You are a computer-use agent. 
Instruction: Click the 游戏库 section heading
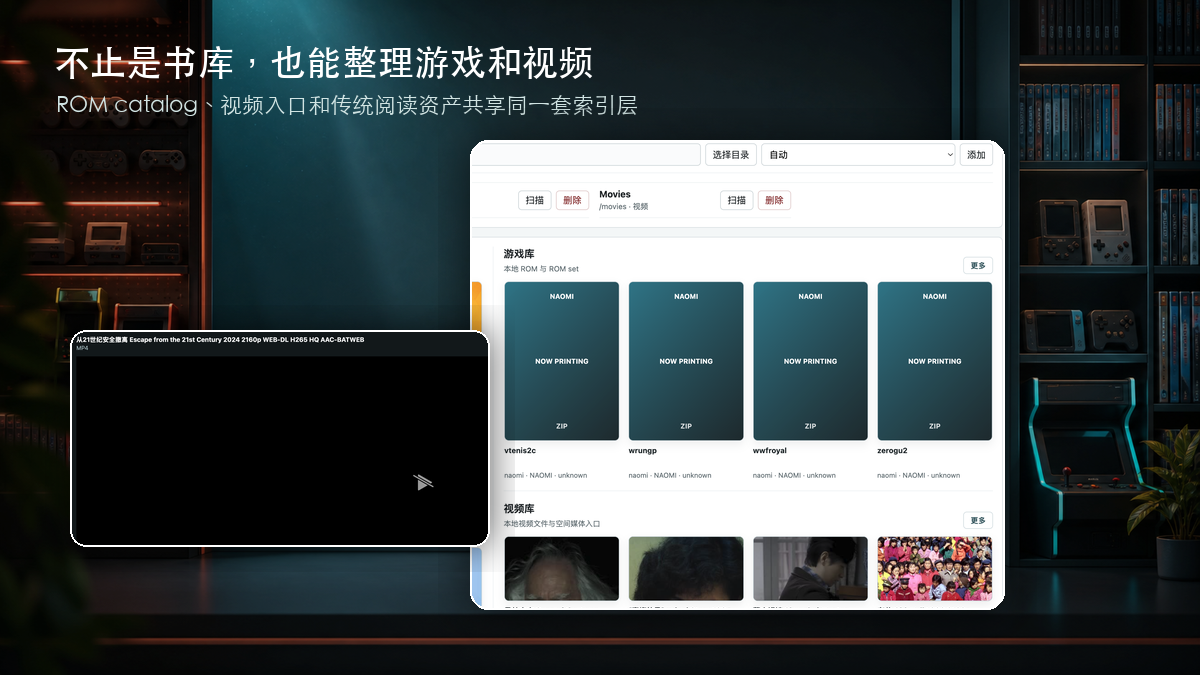(x=519, y=255)
